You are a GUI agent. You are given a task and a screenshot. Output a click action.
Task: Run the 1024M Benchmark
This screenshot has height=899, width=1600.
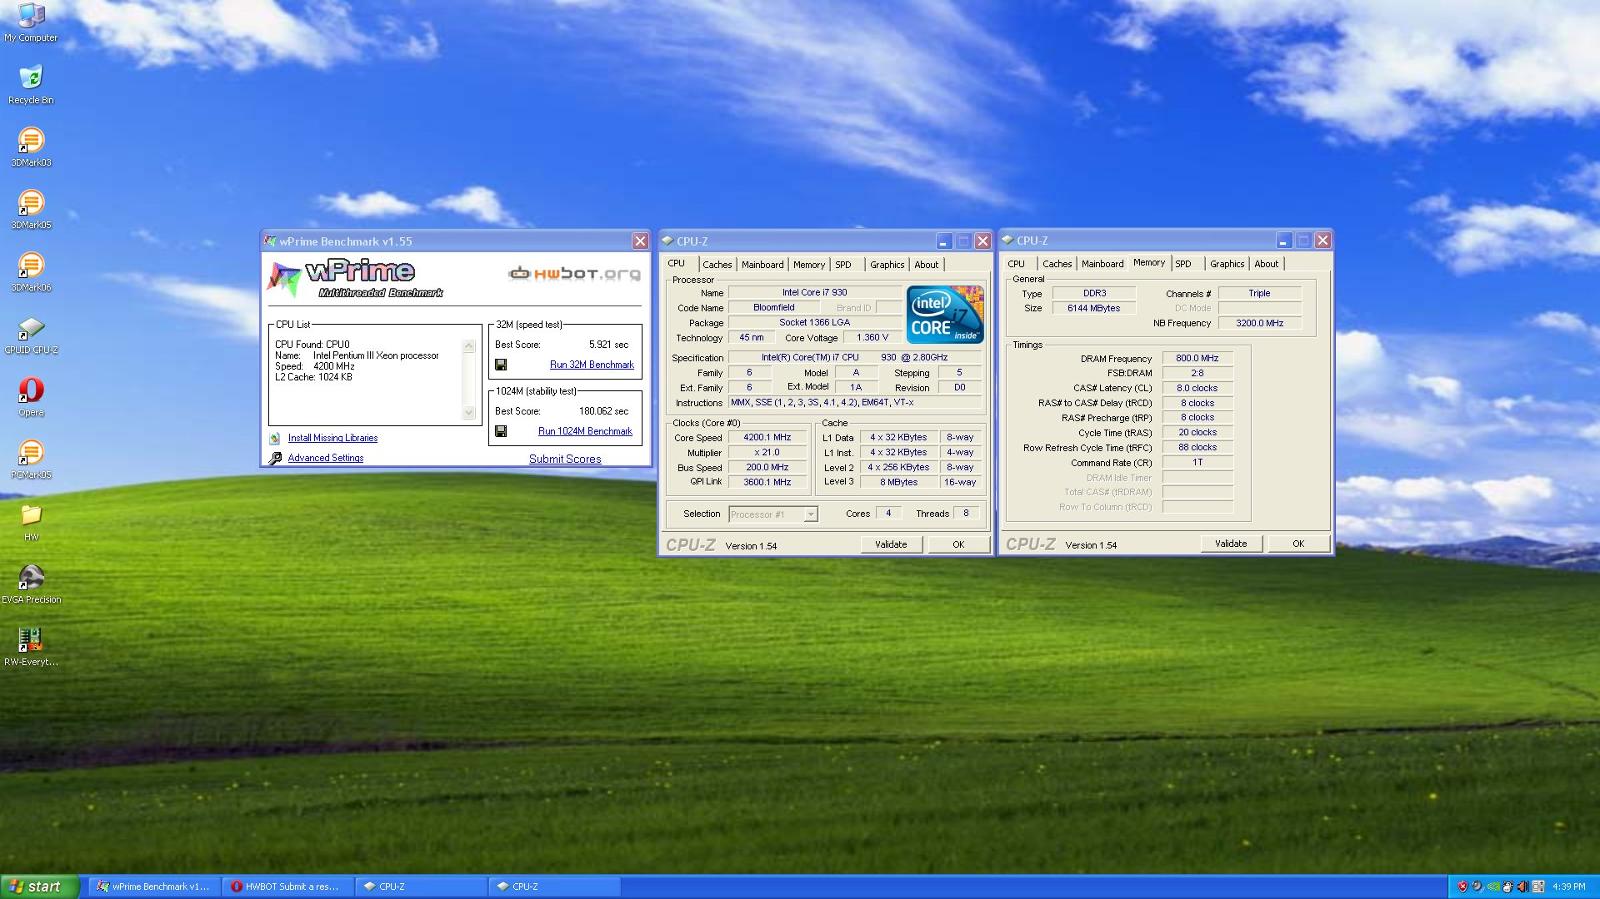(x=585, y=431)
